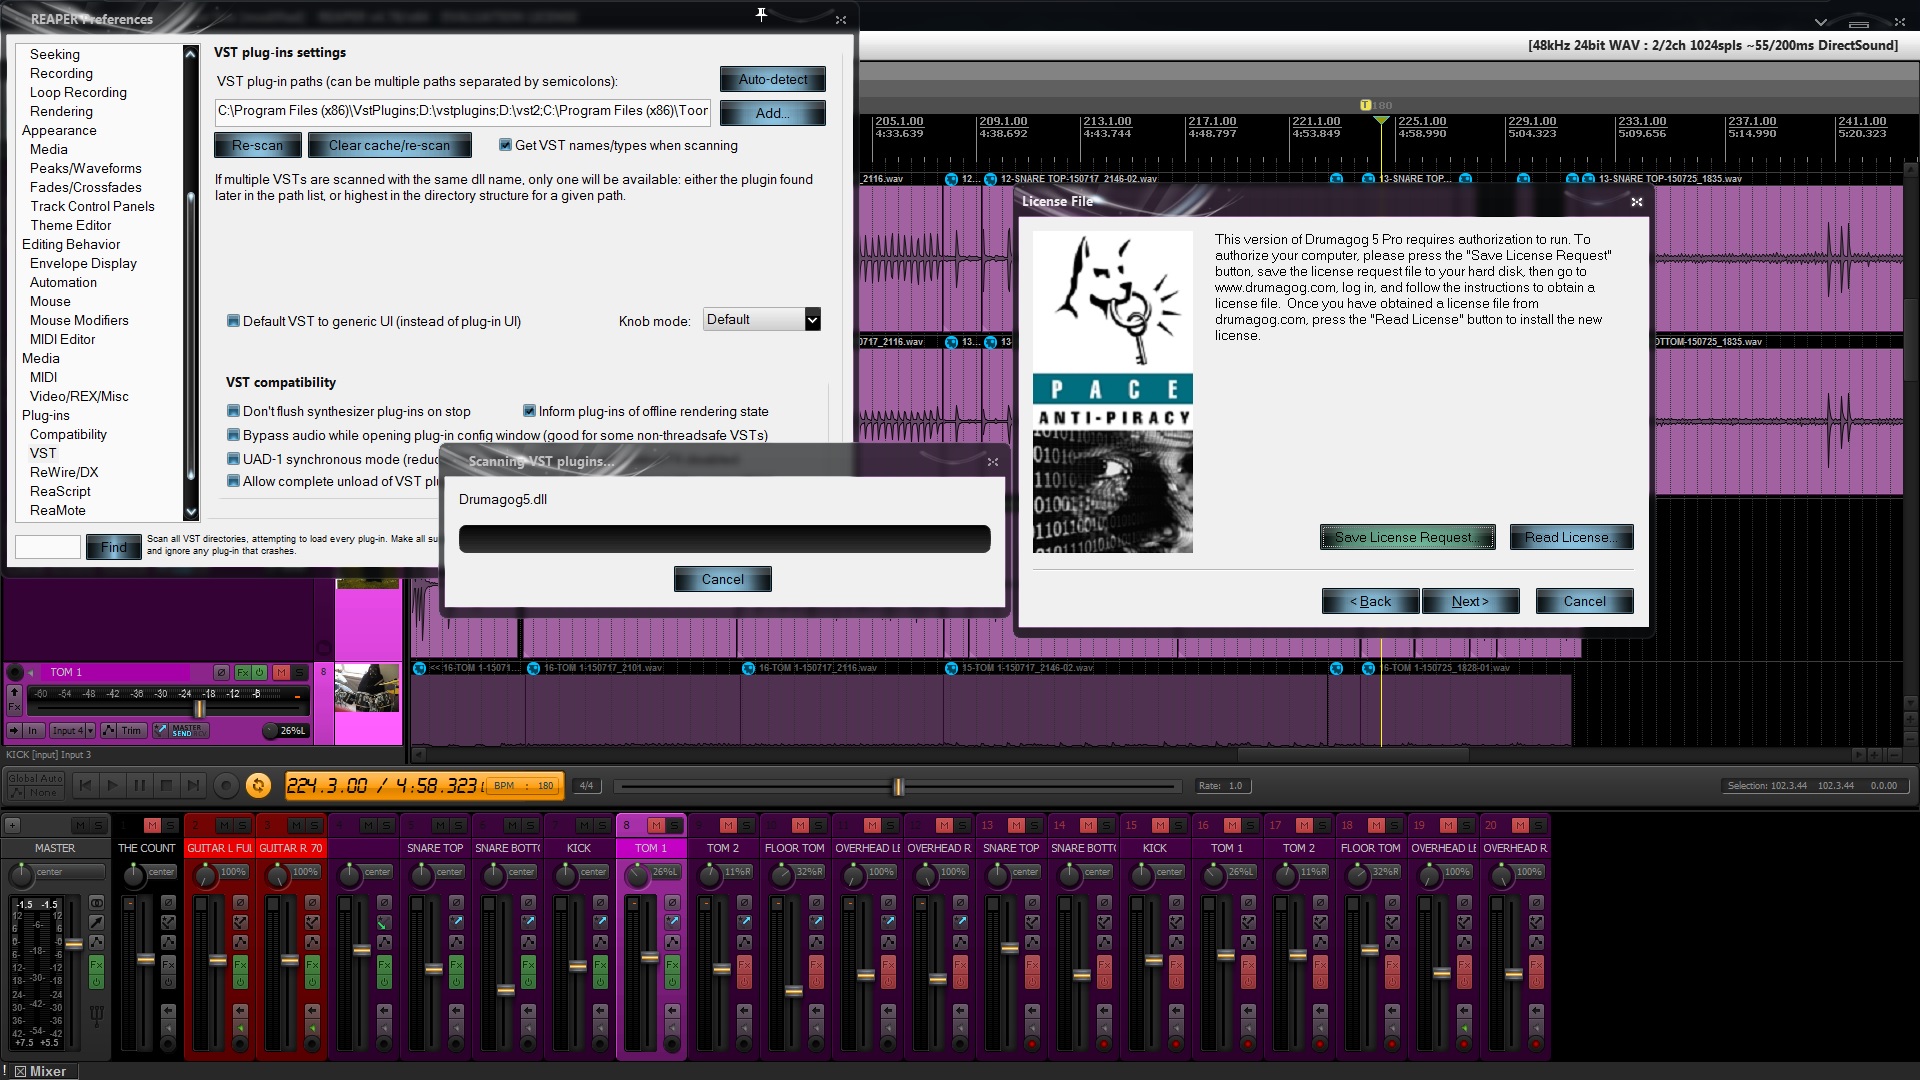Bypass FX on TOM 1 track panel
1920x1080 pixels.
click(259, 672)
